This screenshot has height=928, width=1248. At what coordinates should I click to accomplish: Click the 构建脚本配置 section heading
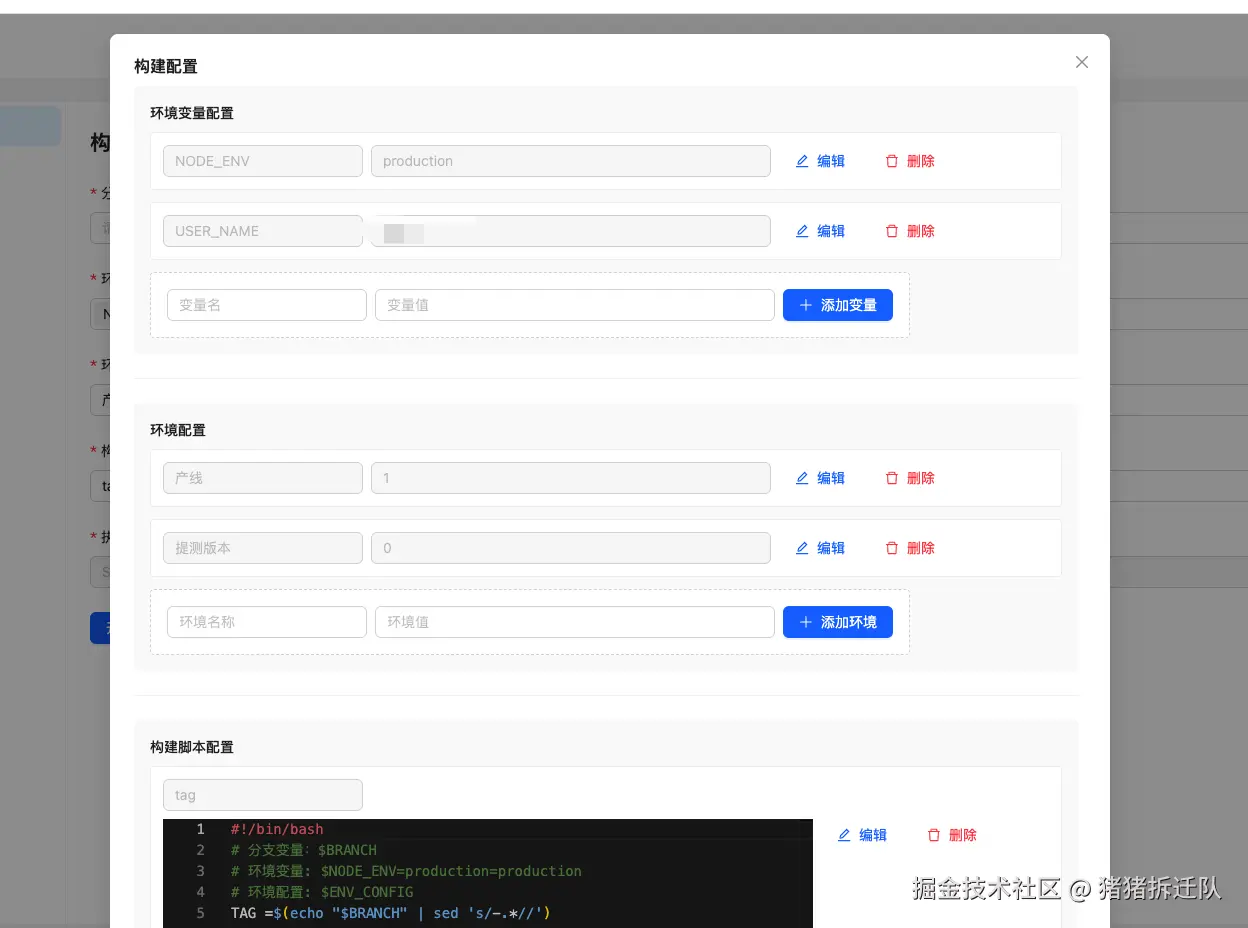192,747
